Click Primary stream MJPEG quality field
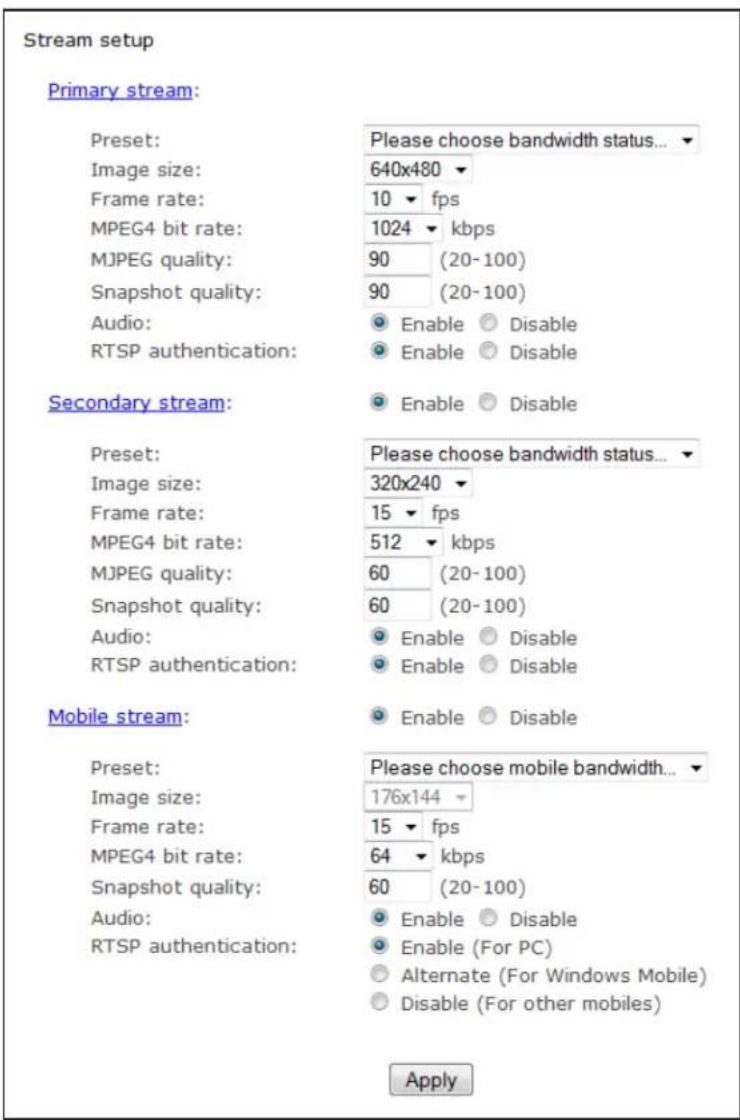The height and width of the screenshot is (1120, 740). (397, 259)
